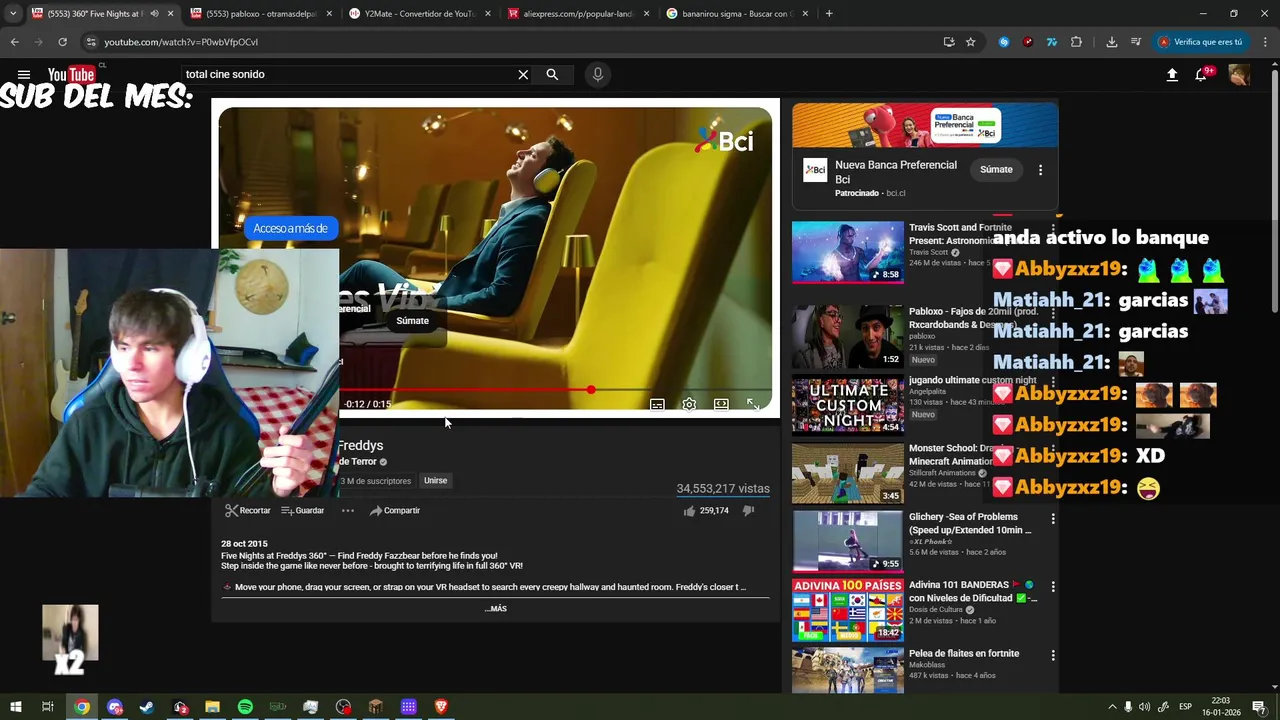Run search with magnifying glass button

(x=552, y=75)
